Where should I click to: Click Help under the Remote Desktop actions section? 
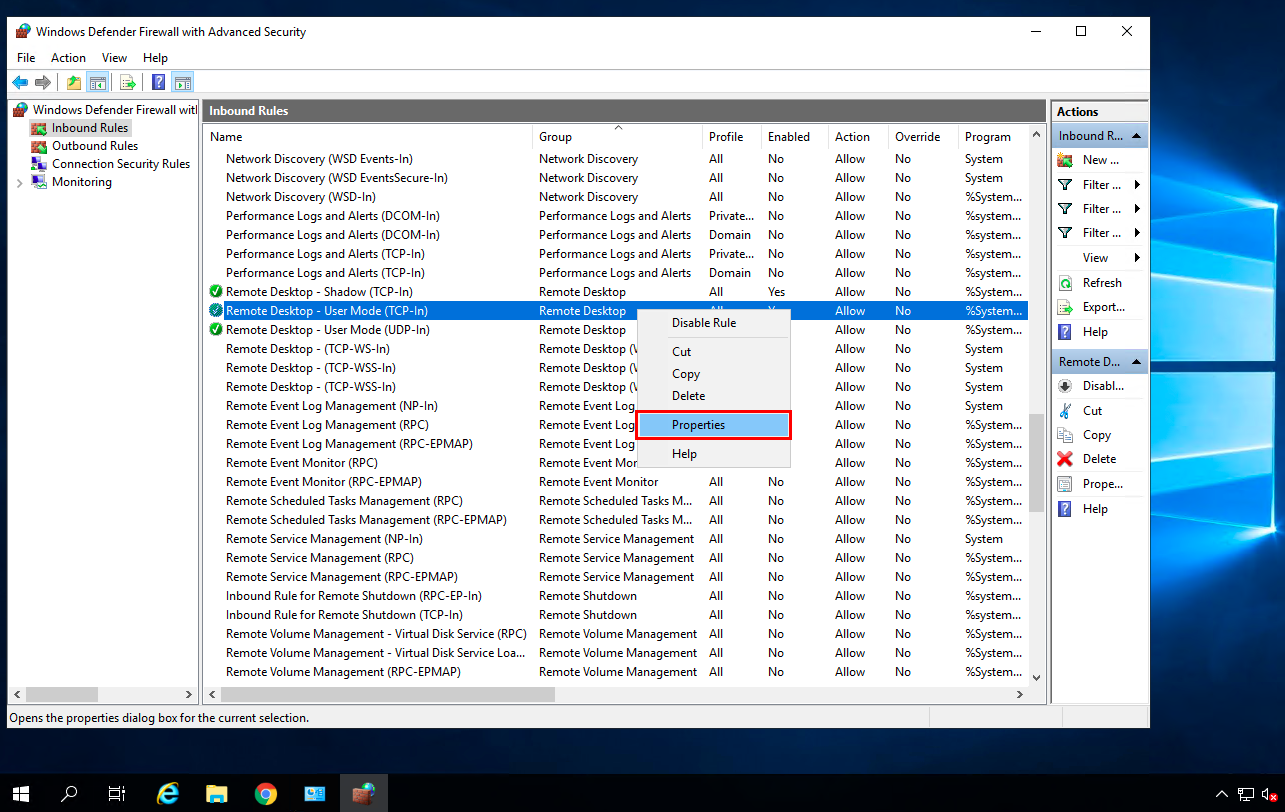tap(1095, 509)
